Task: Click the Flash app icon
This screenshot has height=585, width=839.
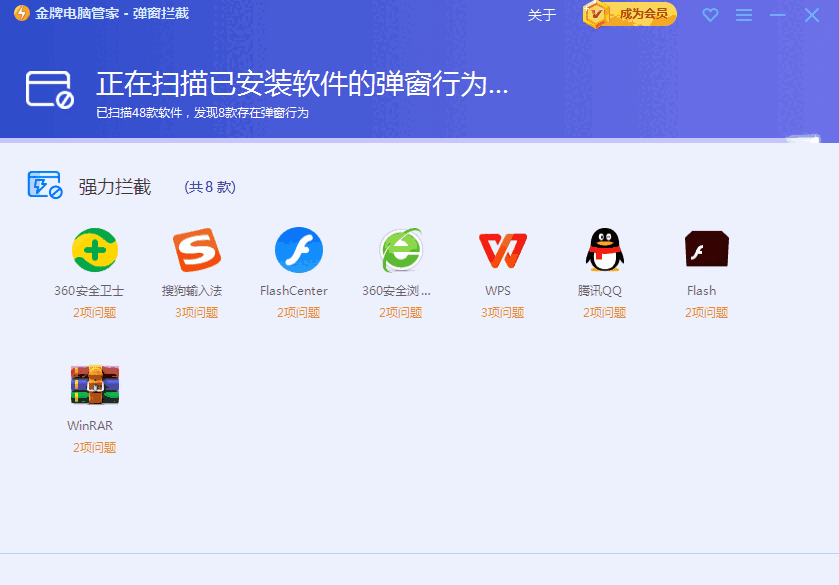Action: [x=706, y=250]
